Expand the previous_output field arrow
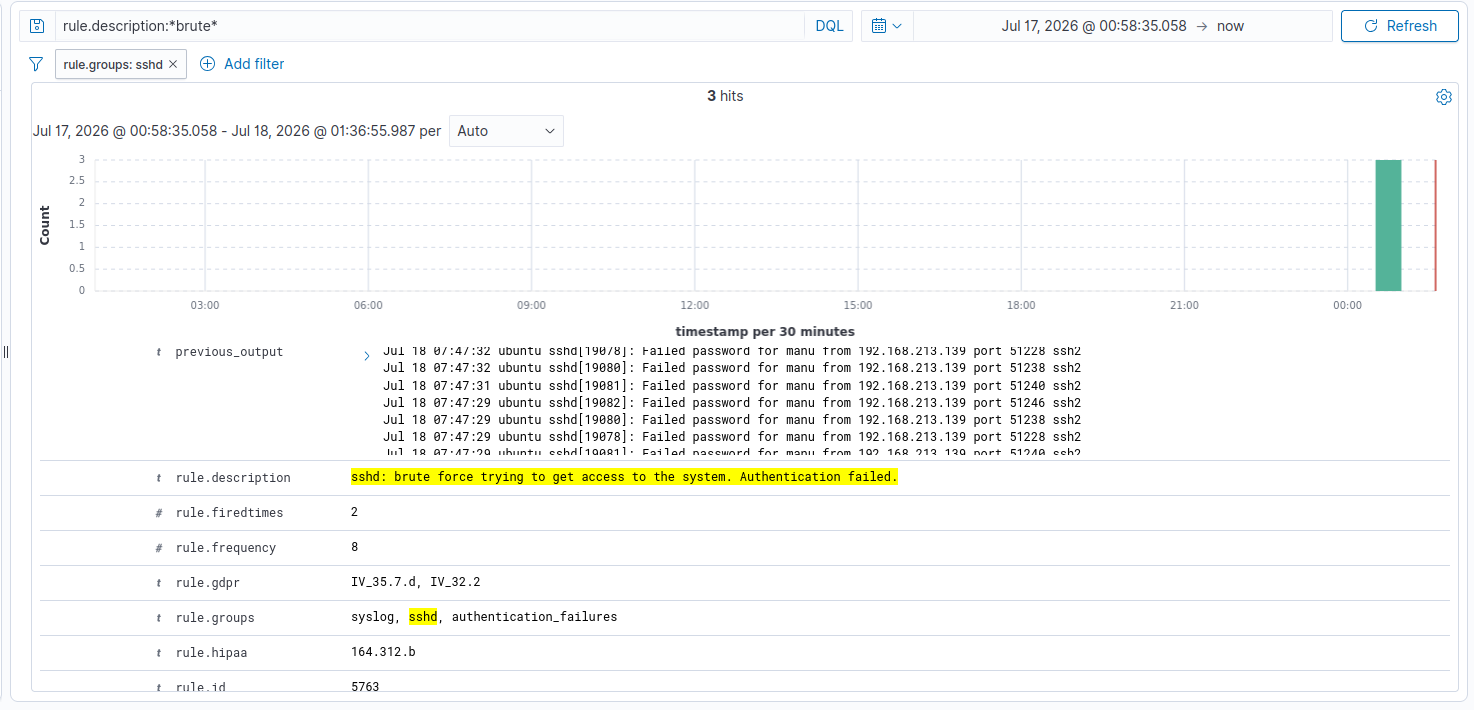 [x=366, y=356]
